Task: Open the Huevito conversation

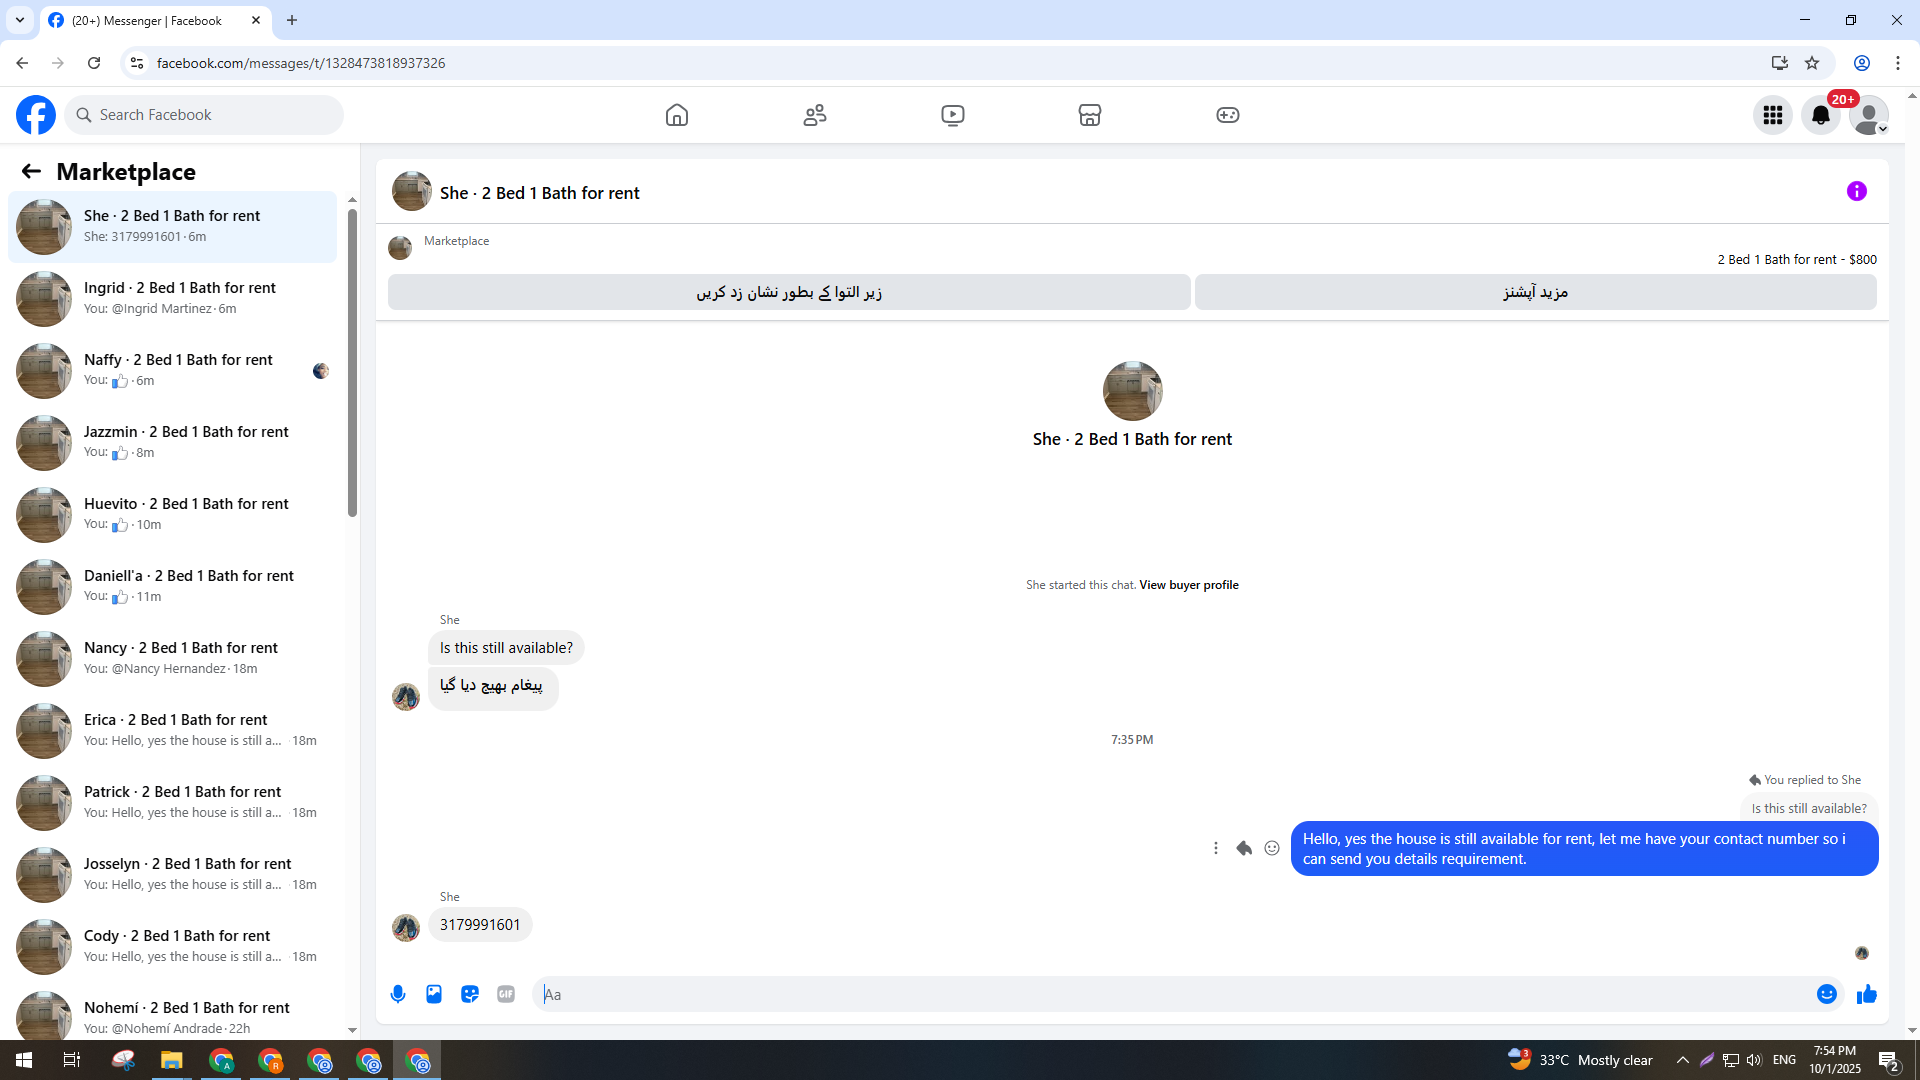Action: pos(172,514)
